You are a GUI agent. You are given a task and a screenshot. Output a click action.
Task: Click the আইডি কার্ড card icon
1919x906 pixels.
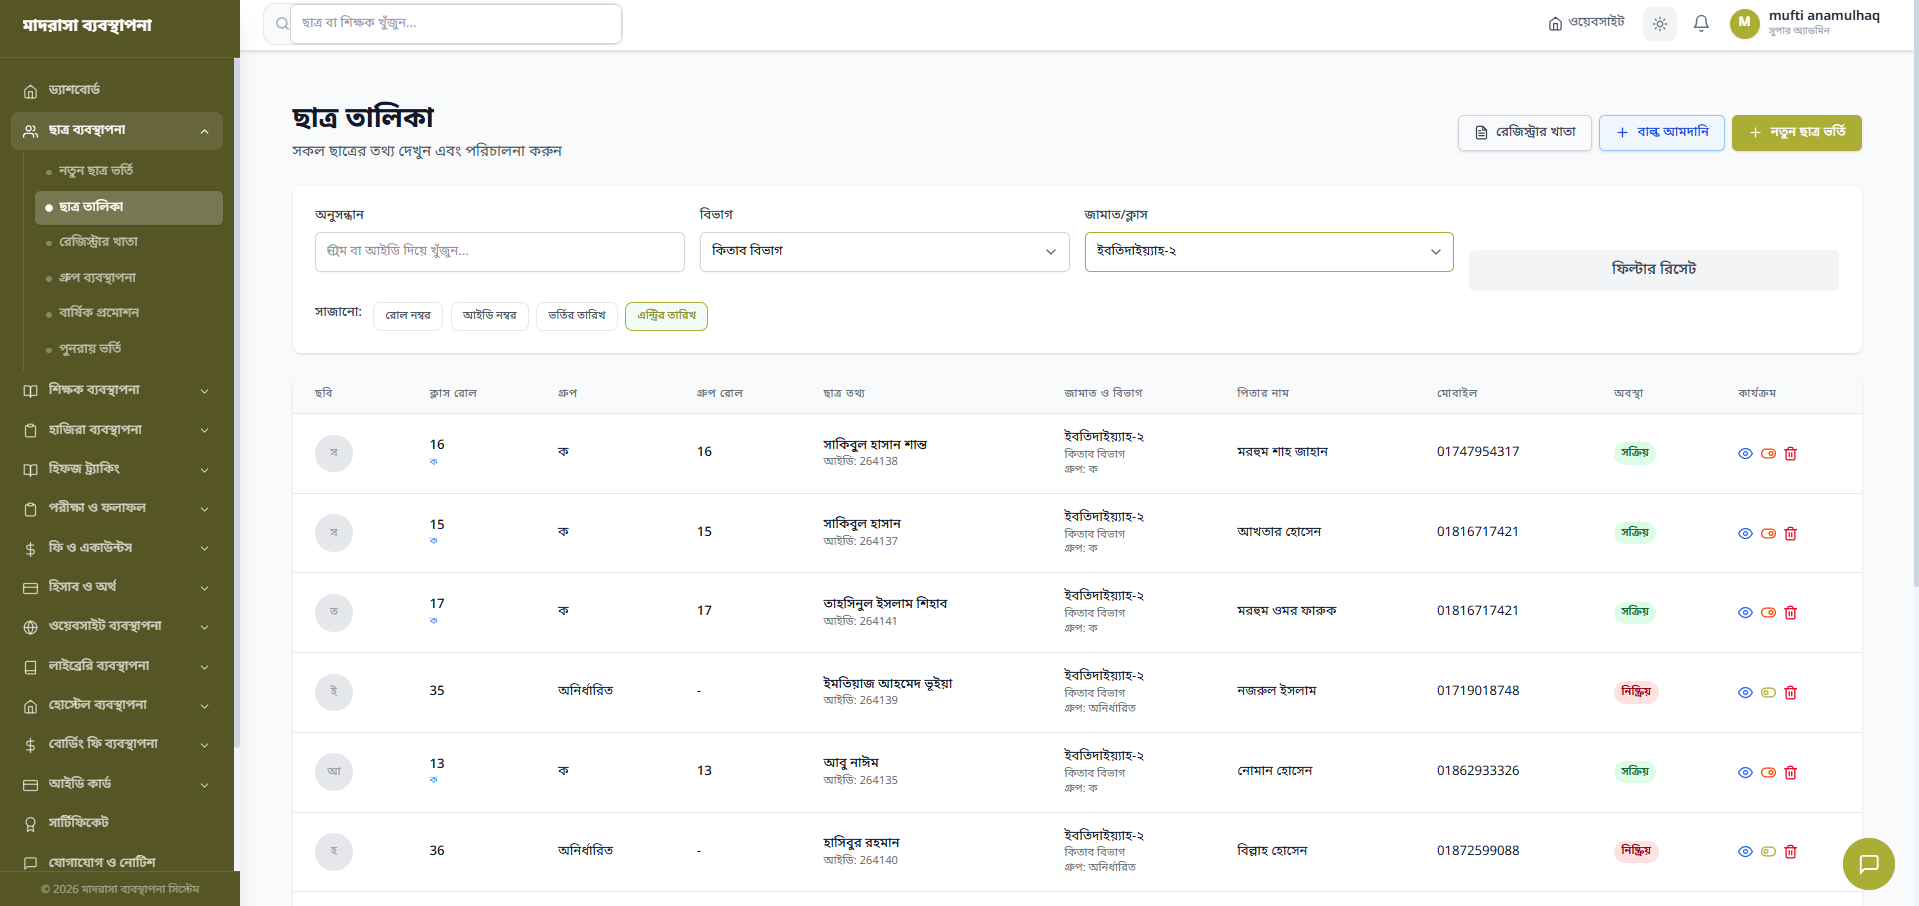coord(30,785)
